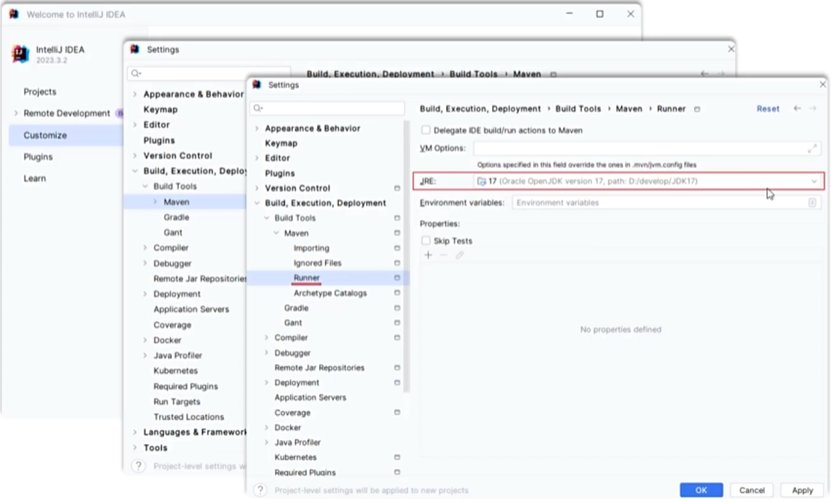831x502 pixels.
Task: Click project-level marker beside Version Control row
Action: coord(397,188)
